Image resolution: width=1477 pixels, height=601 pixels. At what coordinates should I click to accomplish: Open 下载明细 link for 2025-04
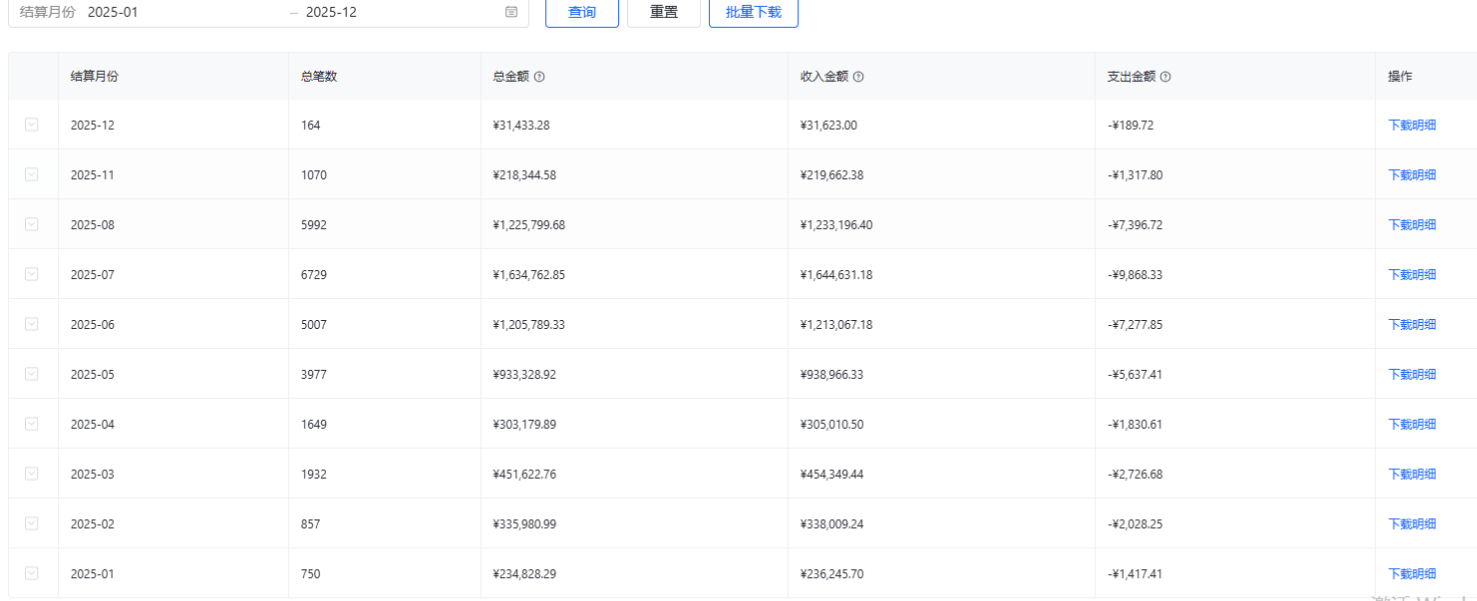1412,424
